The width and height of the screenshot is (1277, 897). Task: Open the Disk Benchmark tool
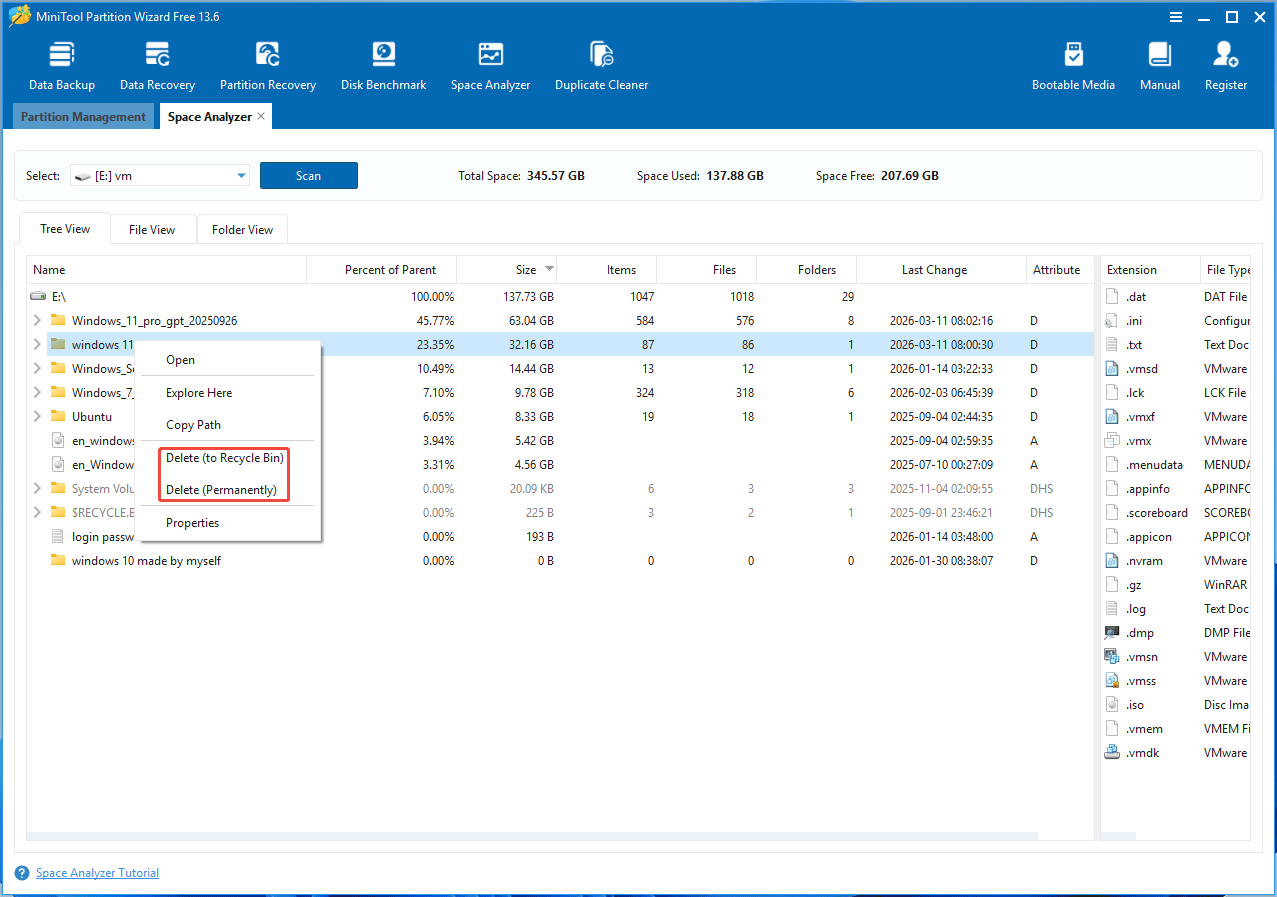[x=383, y=63]
